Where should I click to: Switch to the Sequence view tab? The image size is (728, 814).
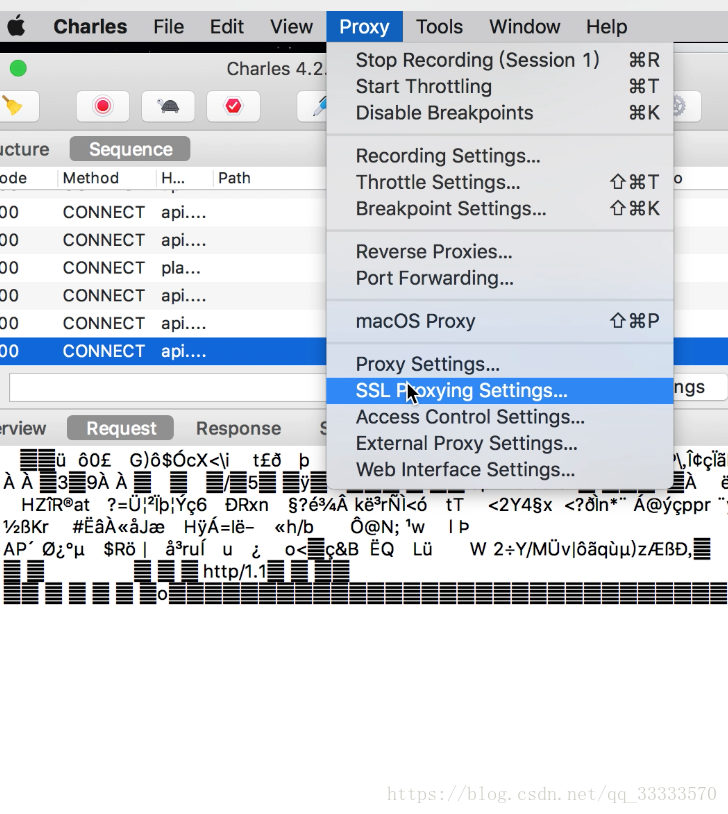(130, 150)
